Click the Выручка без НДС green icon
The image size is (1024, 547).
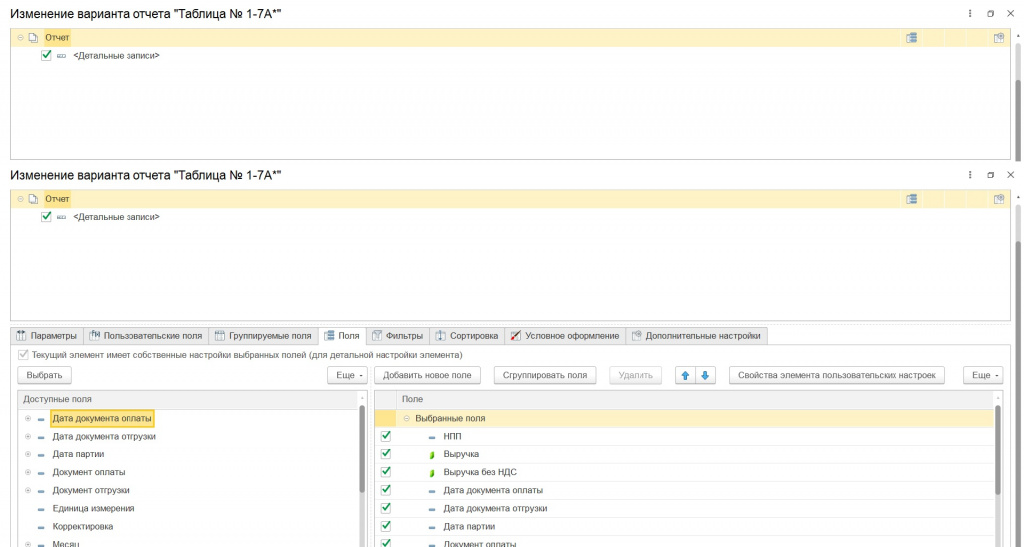[x=432, y=472]
